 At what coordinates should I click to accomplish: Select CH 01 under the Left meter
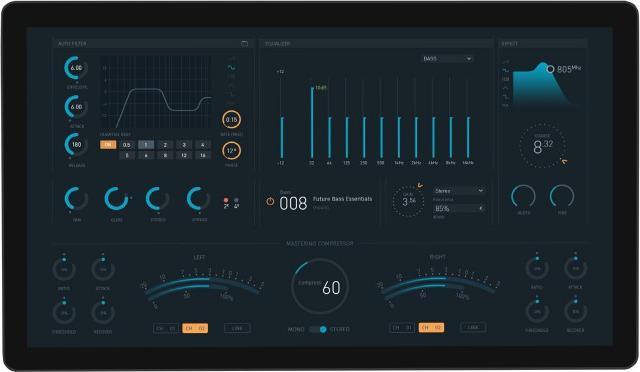click(165, 328)
